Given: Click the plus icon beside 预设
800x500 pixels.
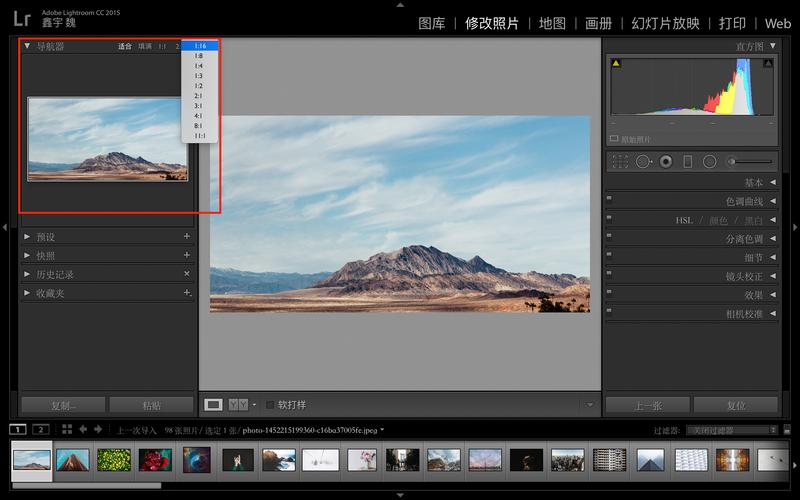Looking at the screenshot, I should [187, 237].
